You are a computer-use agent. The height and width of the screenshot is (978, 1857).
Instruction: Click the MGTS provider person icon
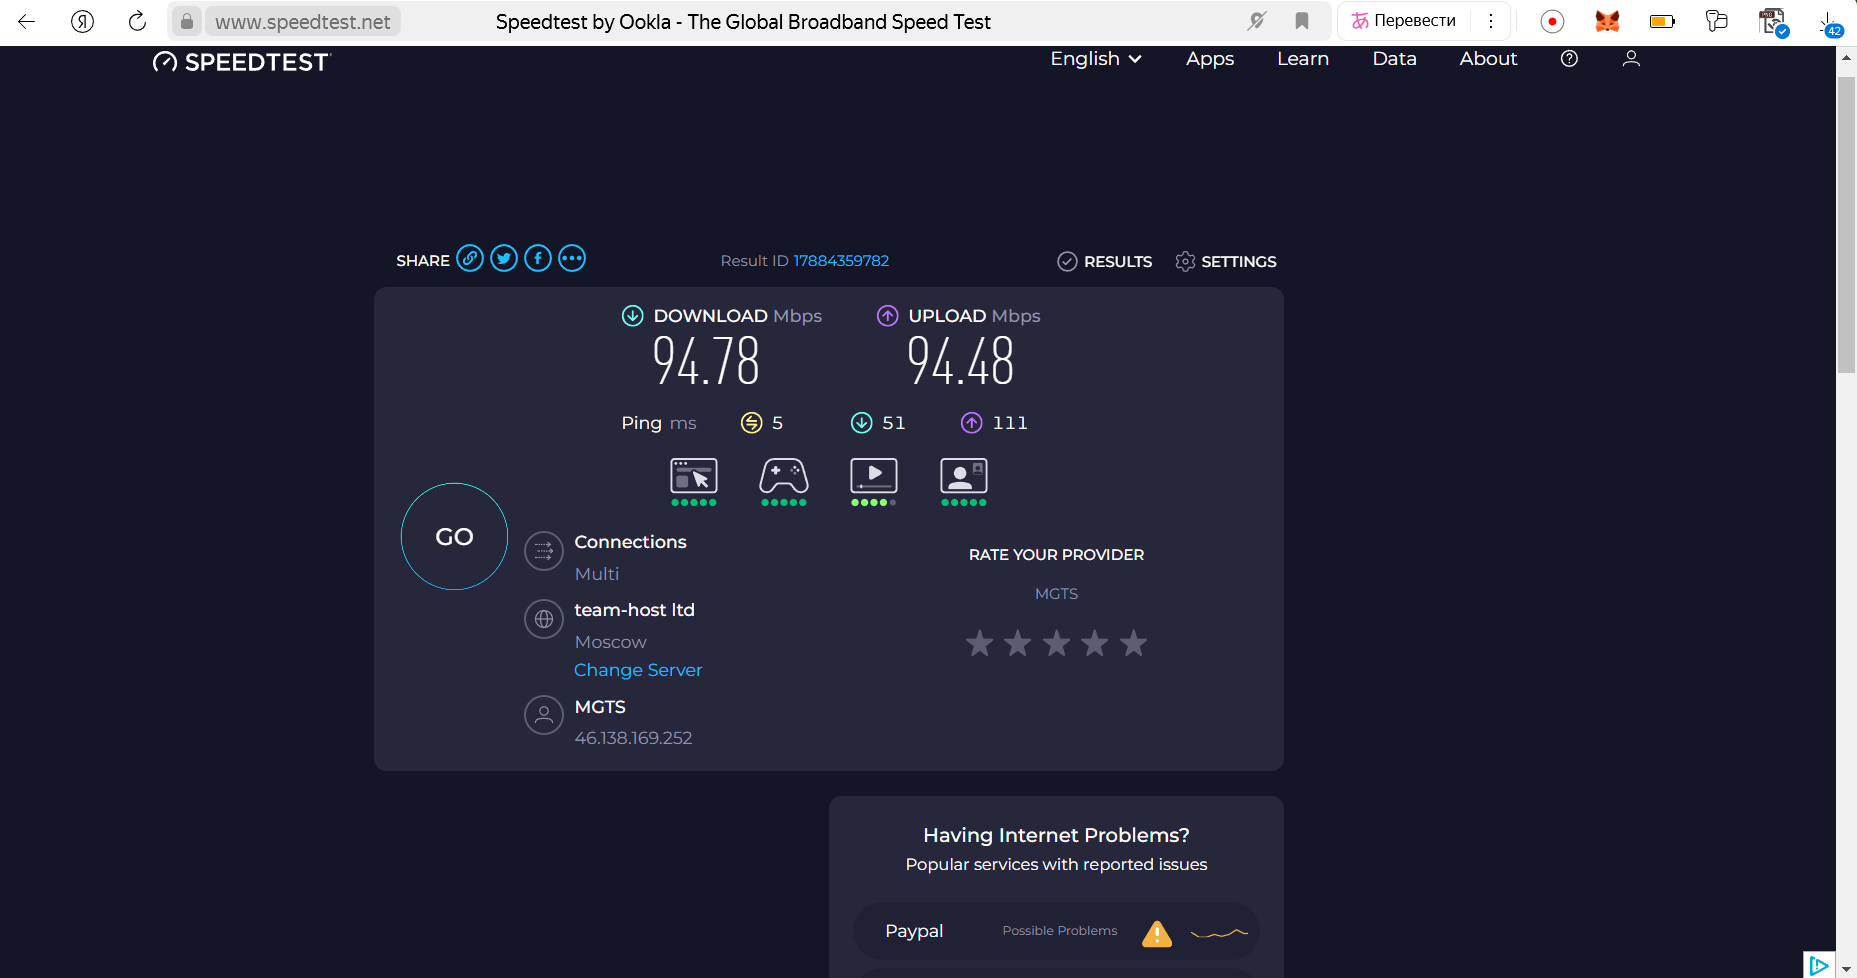pyautogui.click(x=544, y=715)
